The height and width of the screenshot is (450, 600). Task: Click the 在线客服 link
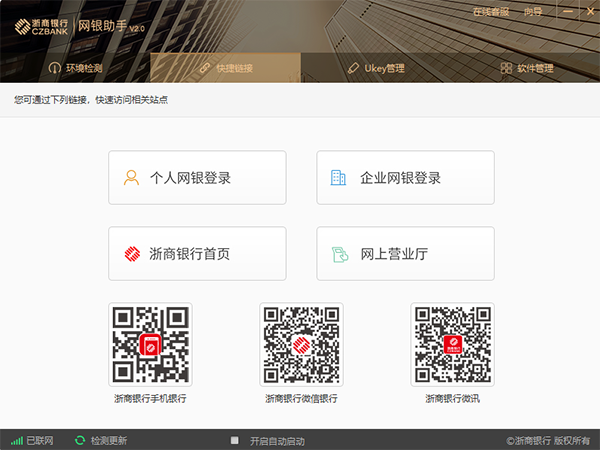(x=491, y=12)
